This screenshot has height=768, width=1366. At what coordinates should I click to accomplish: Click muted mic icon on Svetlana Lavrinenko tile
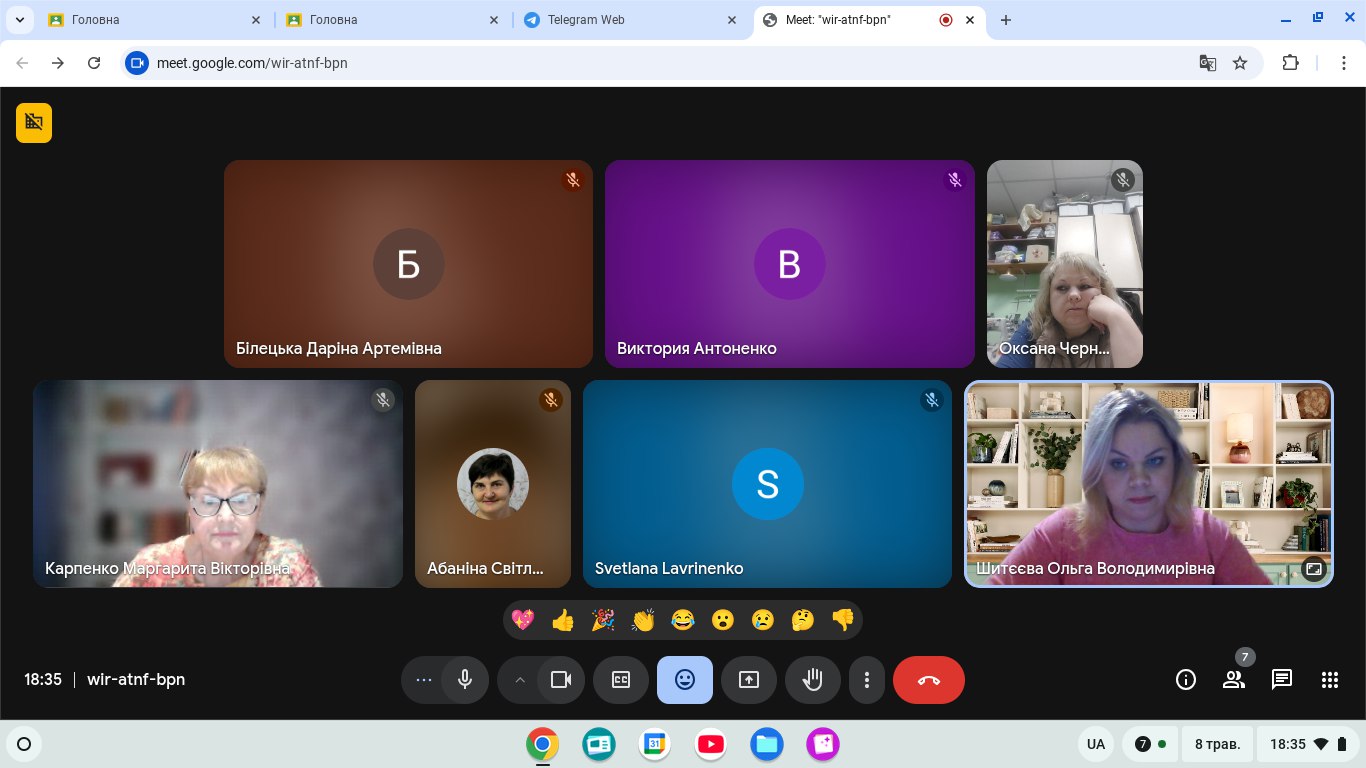(932, 400)
